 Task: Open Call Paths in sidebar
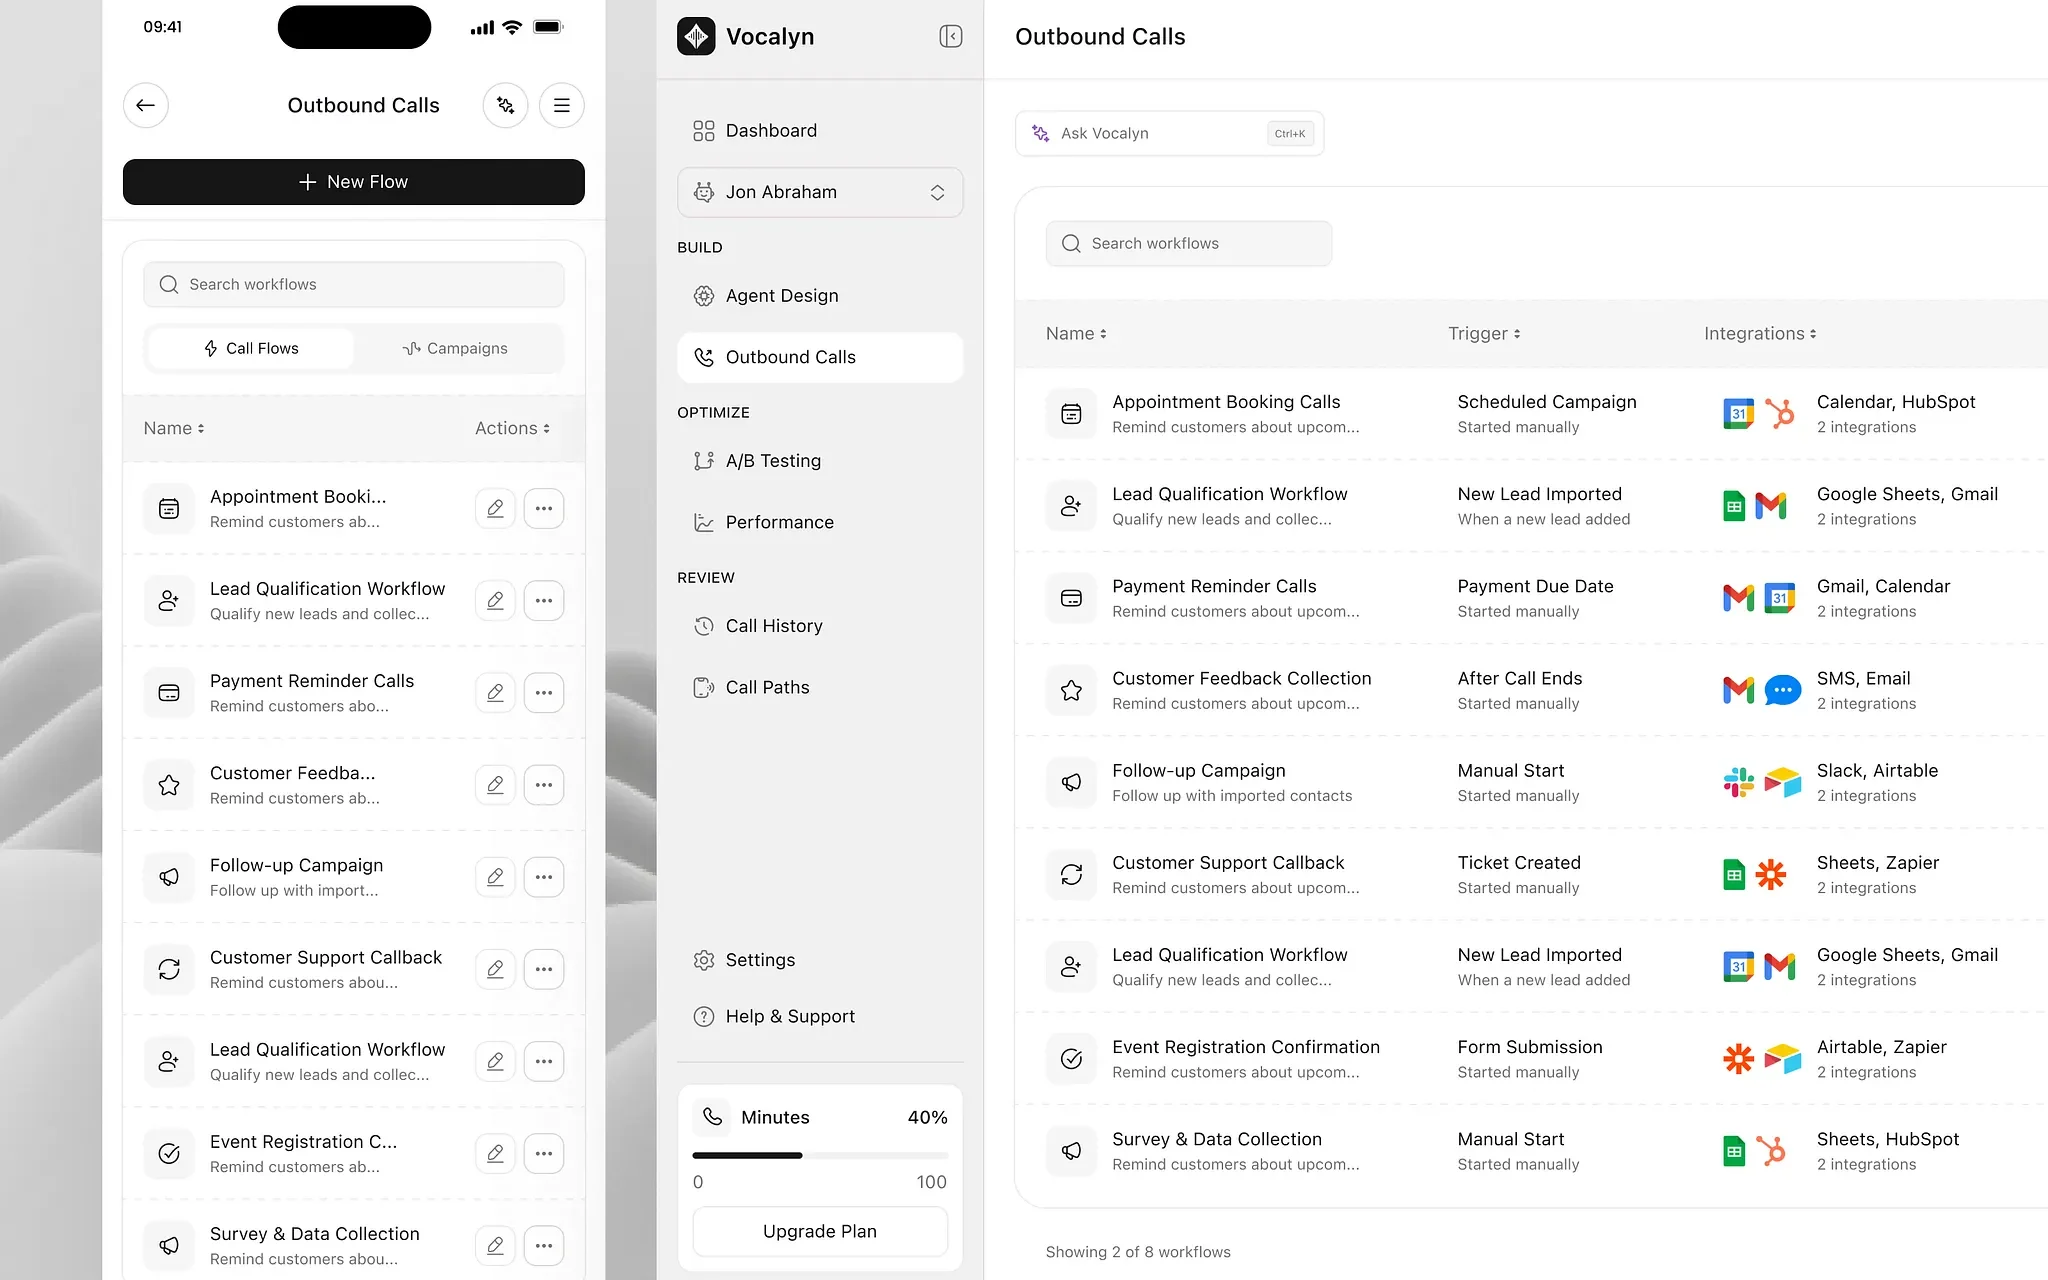tap(820, 687)
